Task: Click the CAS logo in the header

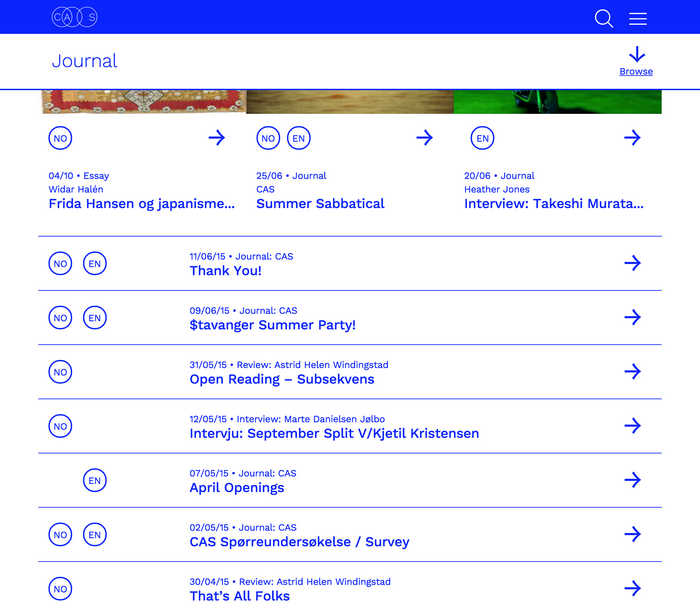Action: 75,17
